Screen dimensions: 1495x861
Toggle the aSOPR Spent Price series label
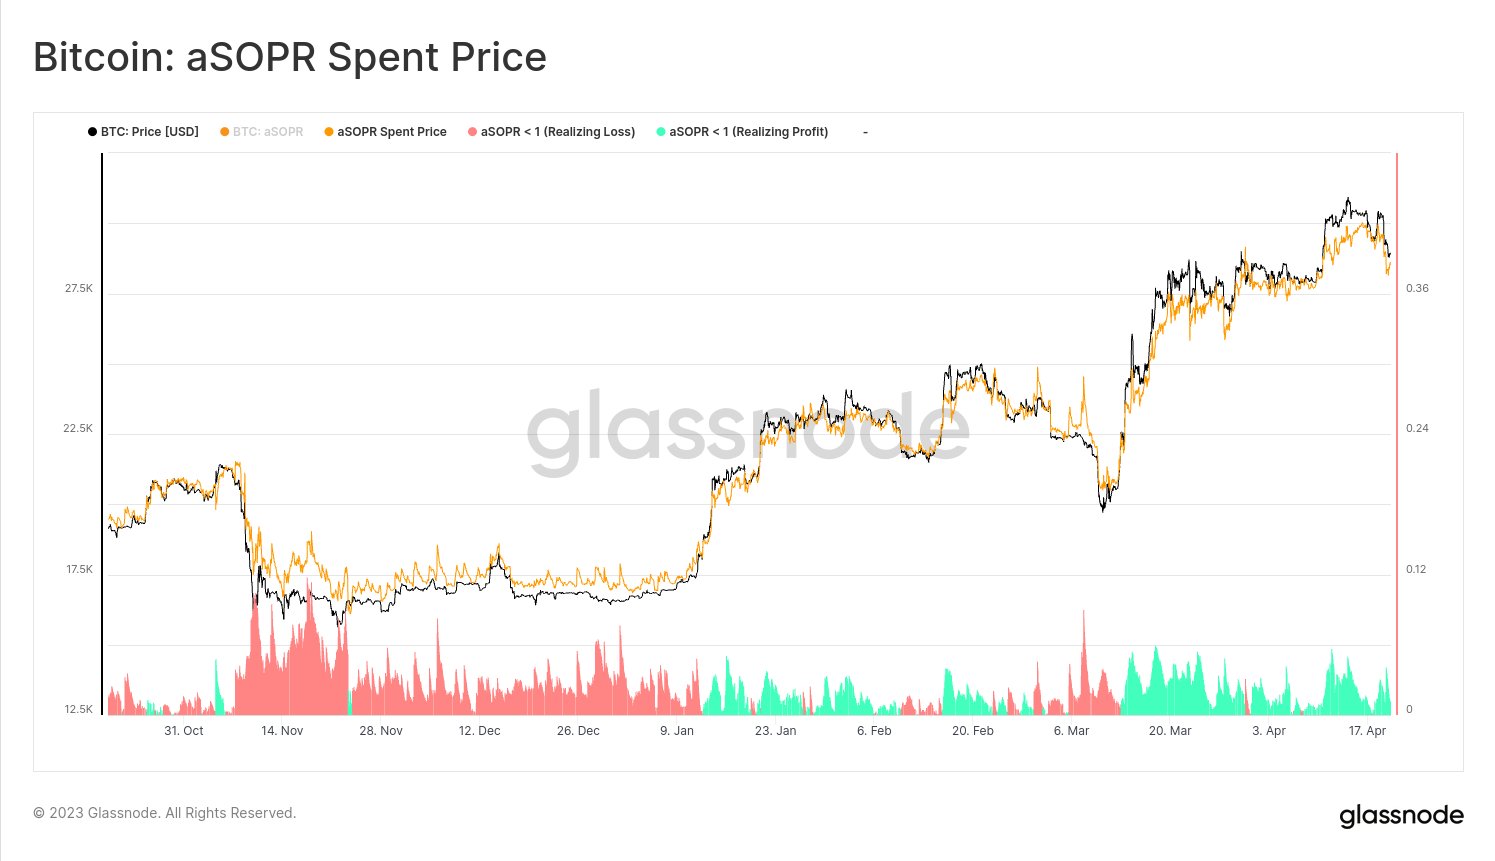[x=392, y=132]
